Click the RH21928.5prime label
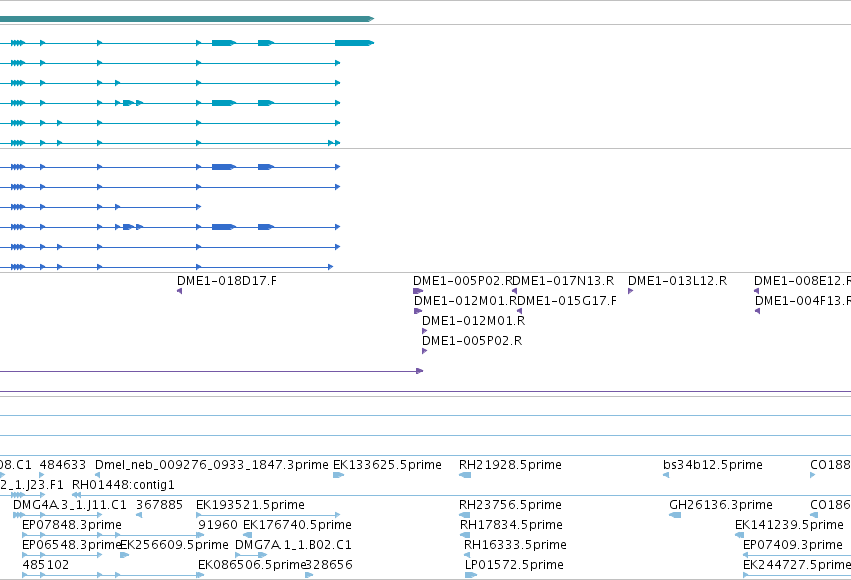Screen dimensions: 851x580 click(x=510, y=465)
